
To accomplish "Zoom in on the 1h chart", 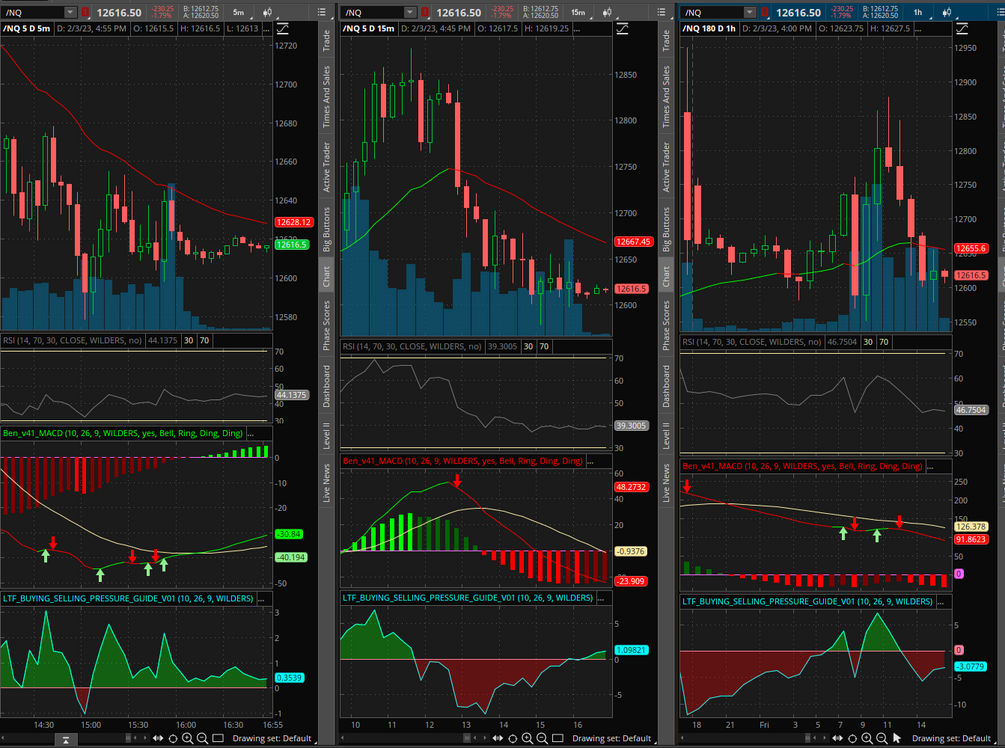I will click(x=867, y=738).
